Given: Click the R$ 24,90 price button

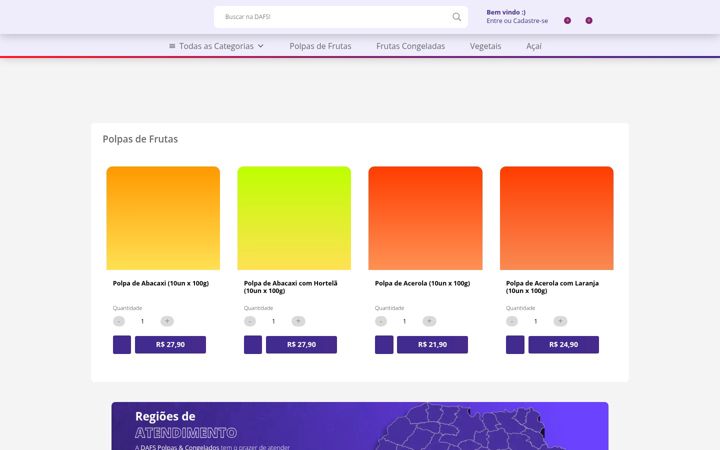Looking at the screenshot, I should (563, 345).
